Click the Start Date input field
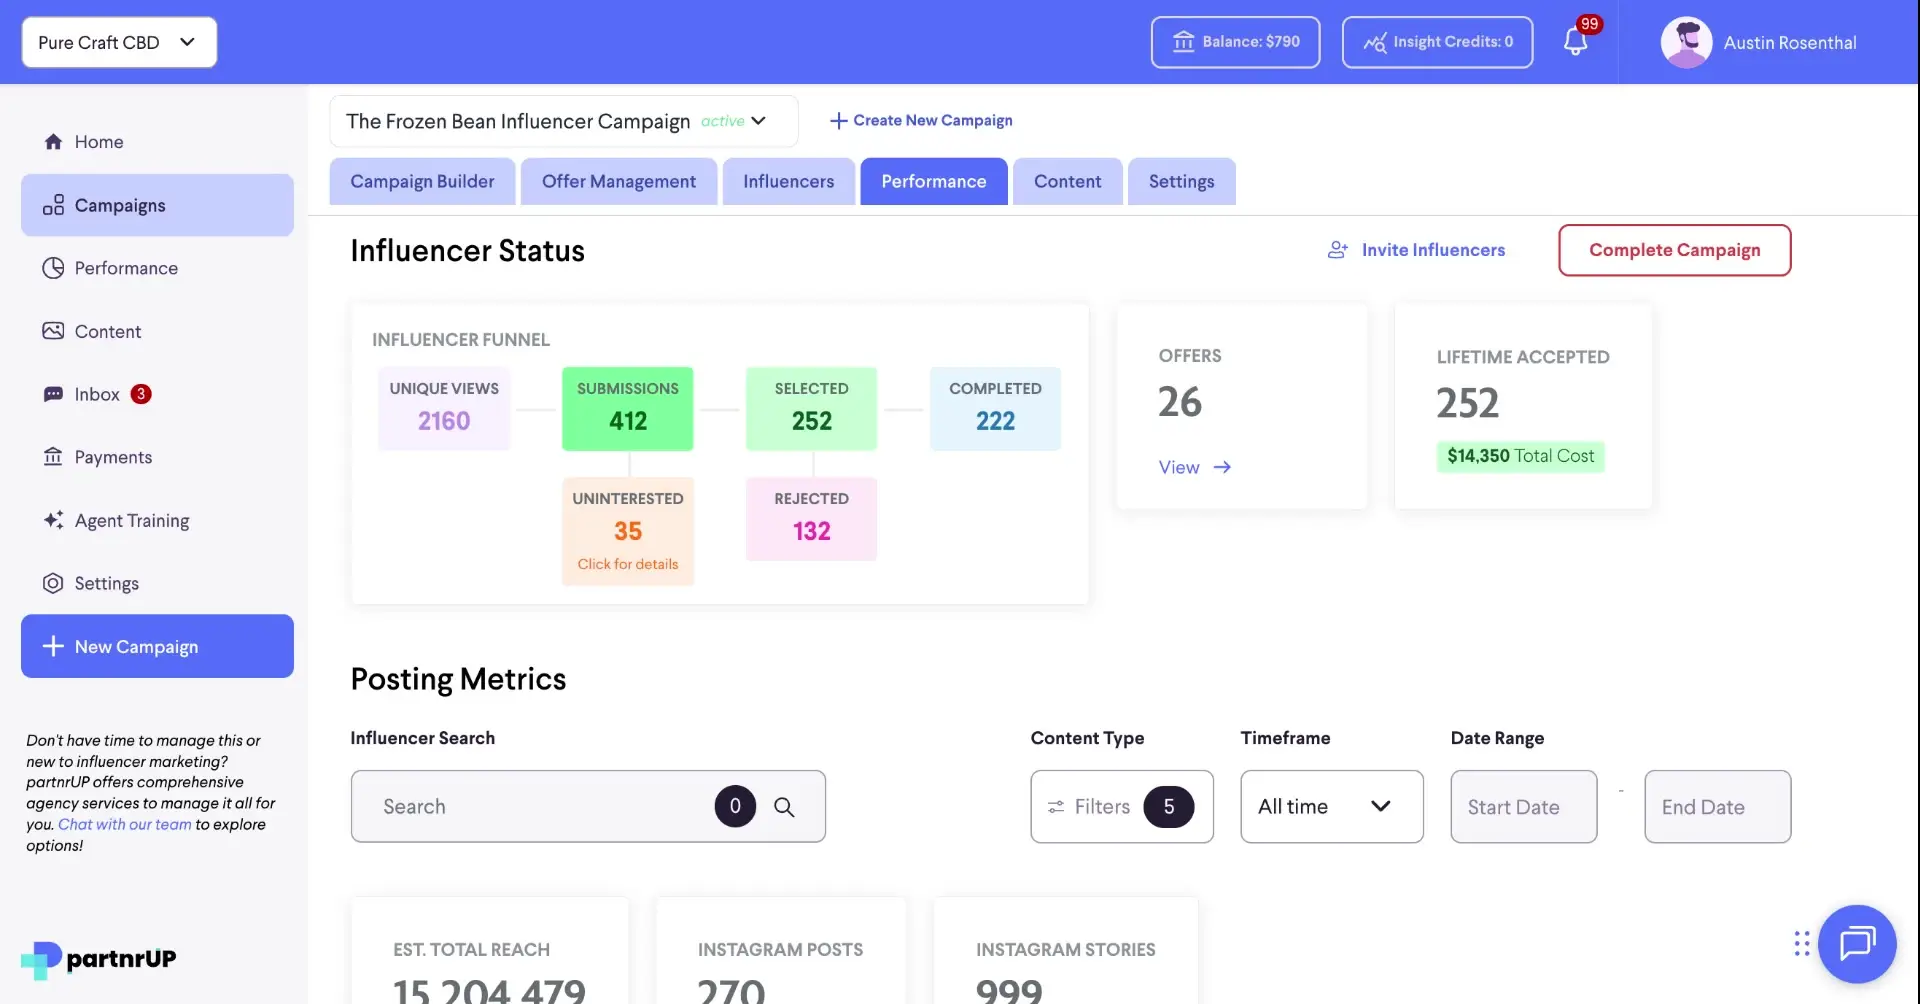Viewport: 1920px width, 1004px height. point(1522,806)
